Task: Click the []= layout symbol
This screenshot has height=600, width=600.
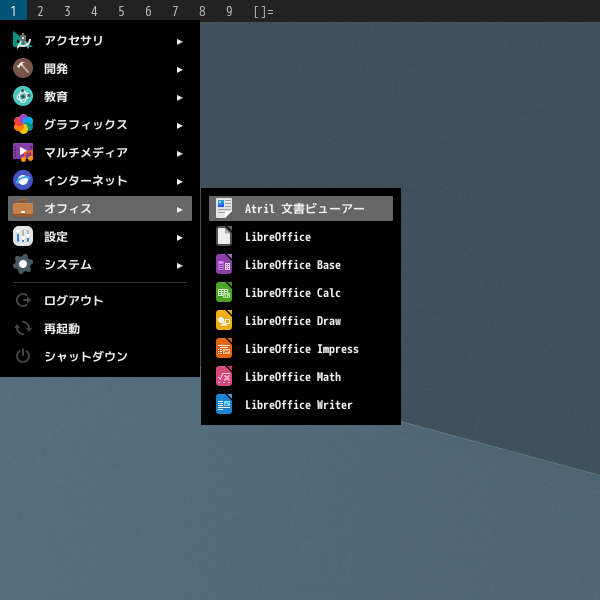Action: click(x=264, y=11)
